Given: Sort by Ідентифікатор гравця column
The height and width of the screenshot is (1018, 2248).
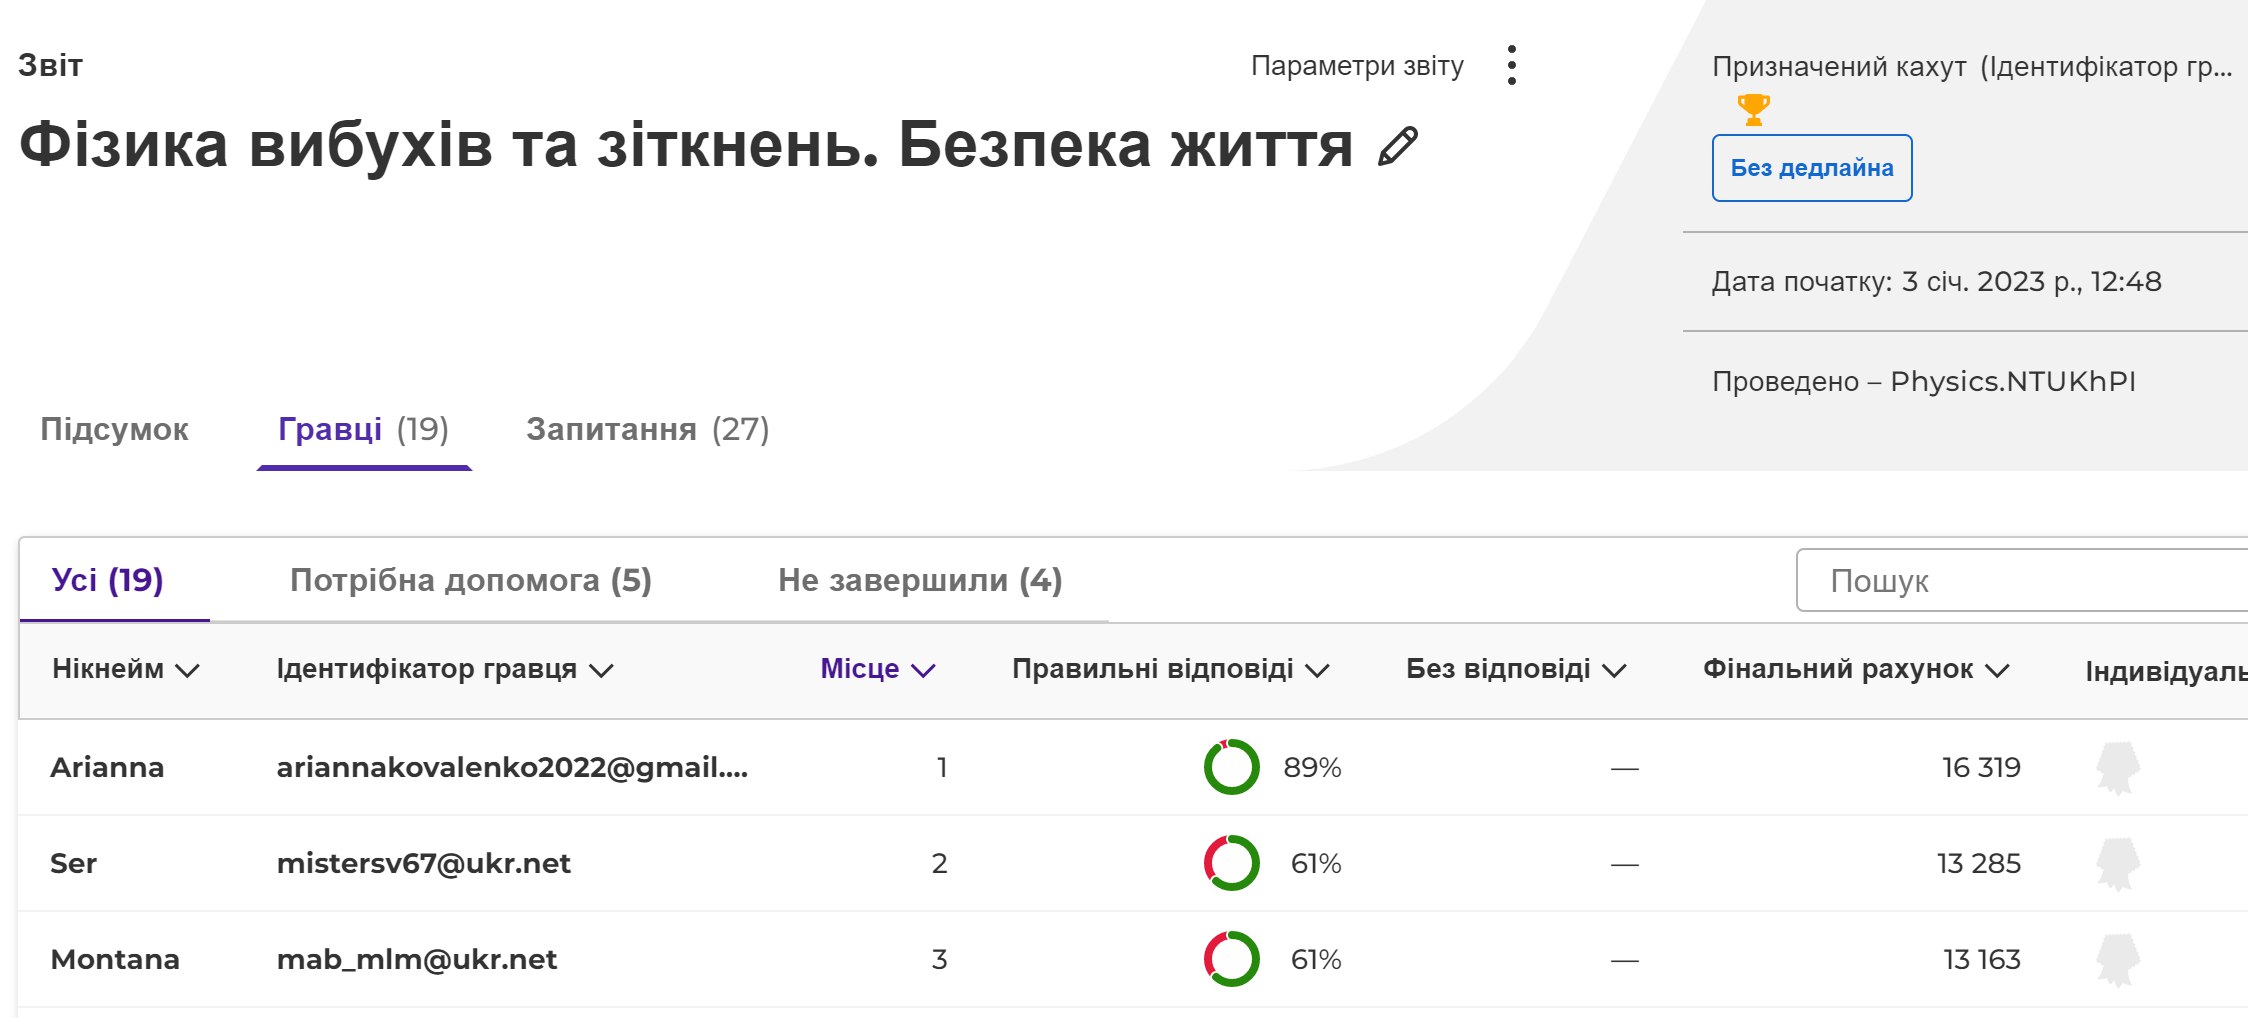Looking at the screenshot, I should pos(445,669).
